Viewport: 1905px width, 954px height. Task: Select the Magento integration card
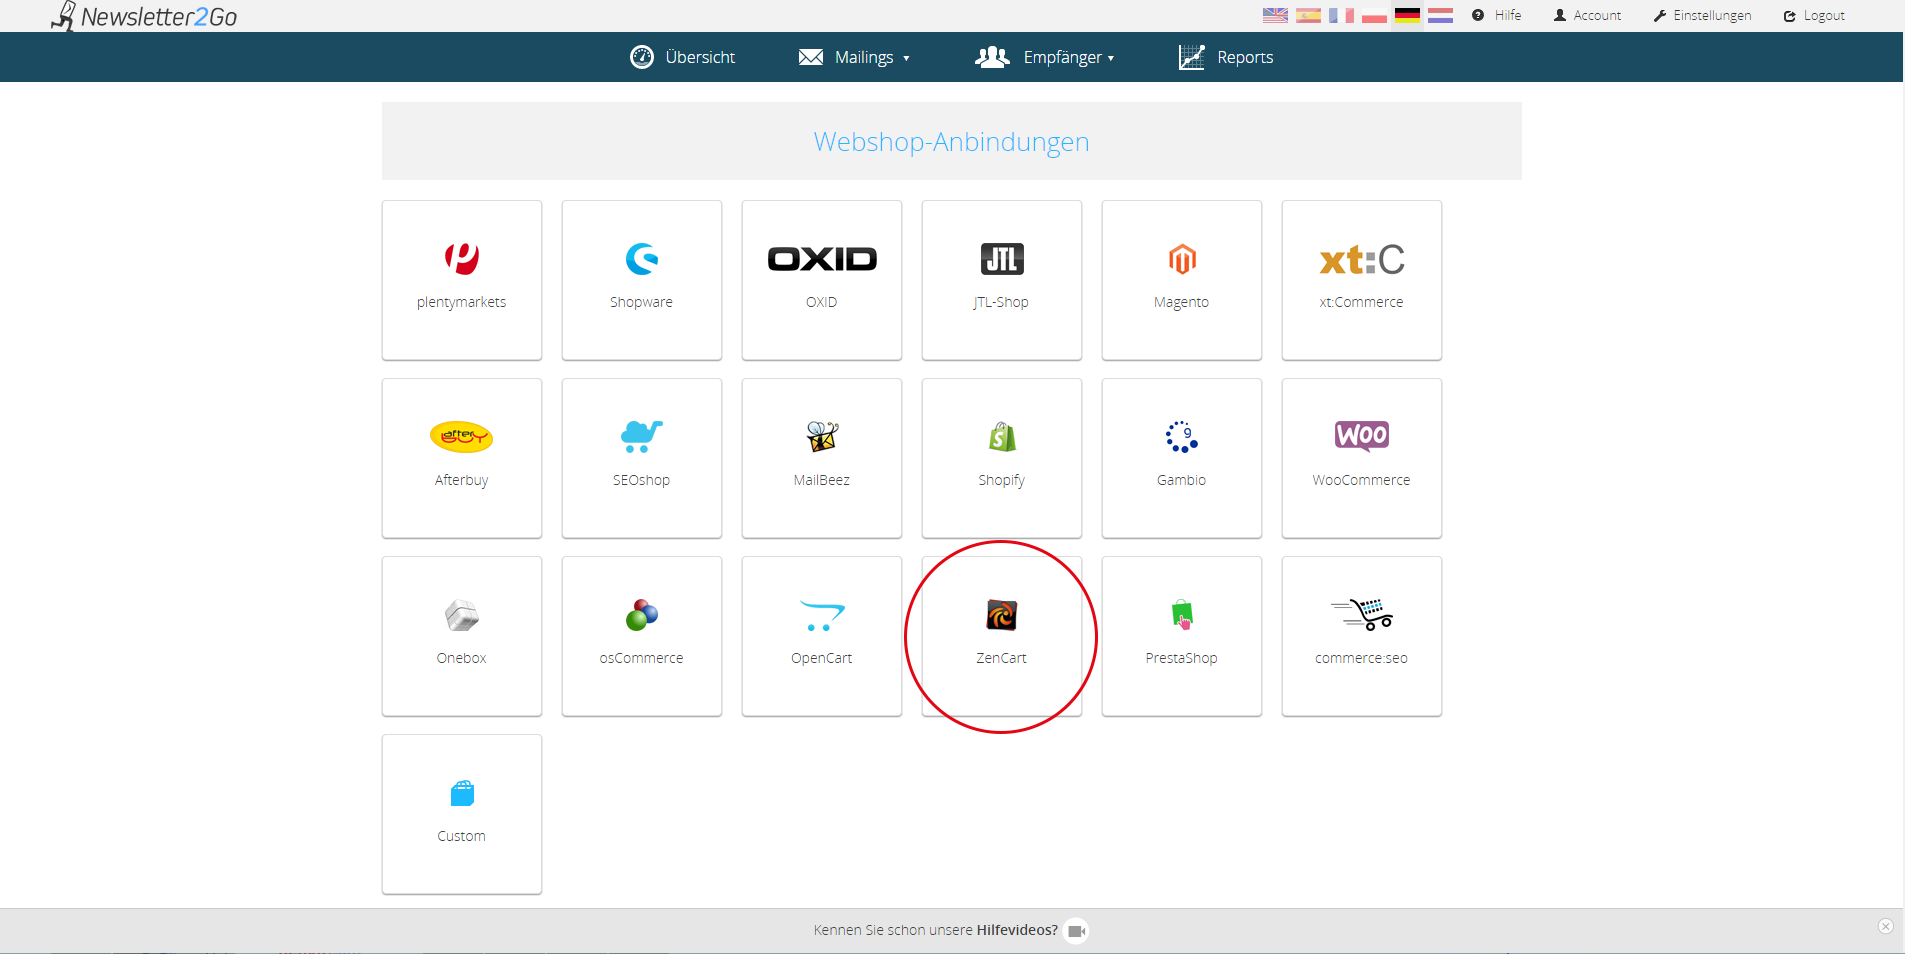pyautogui.click(x=1182, y=280)
